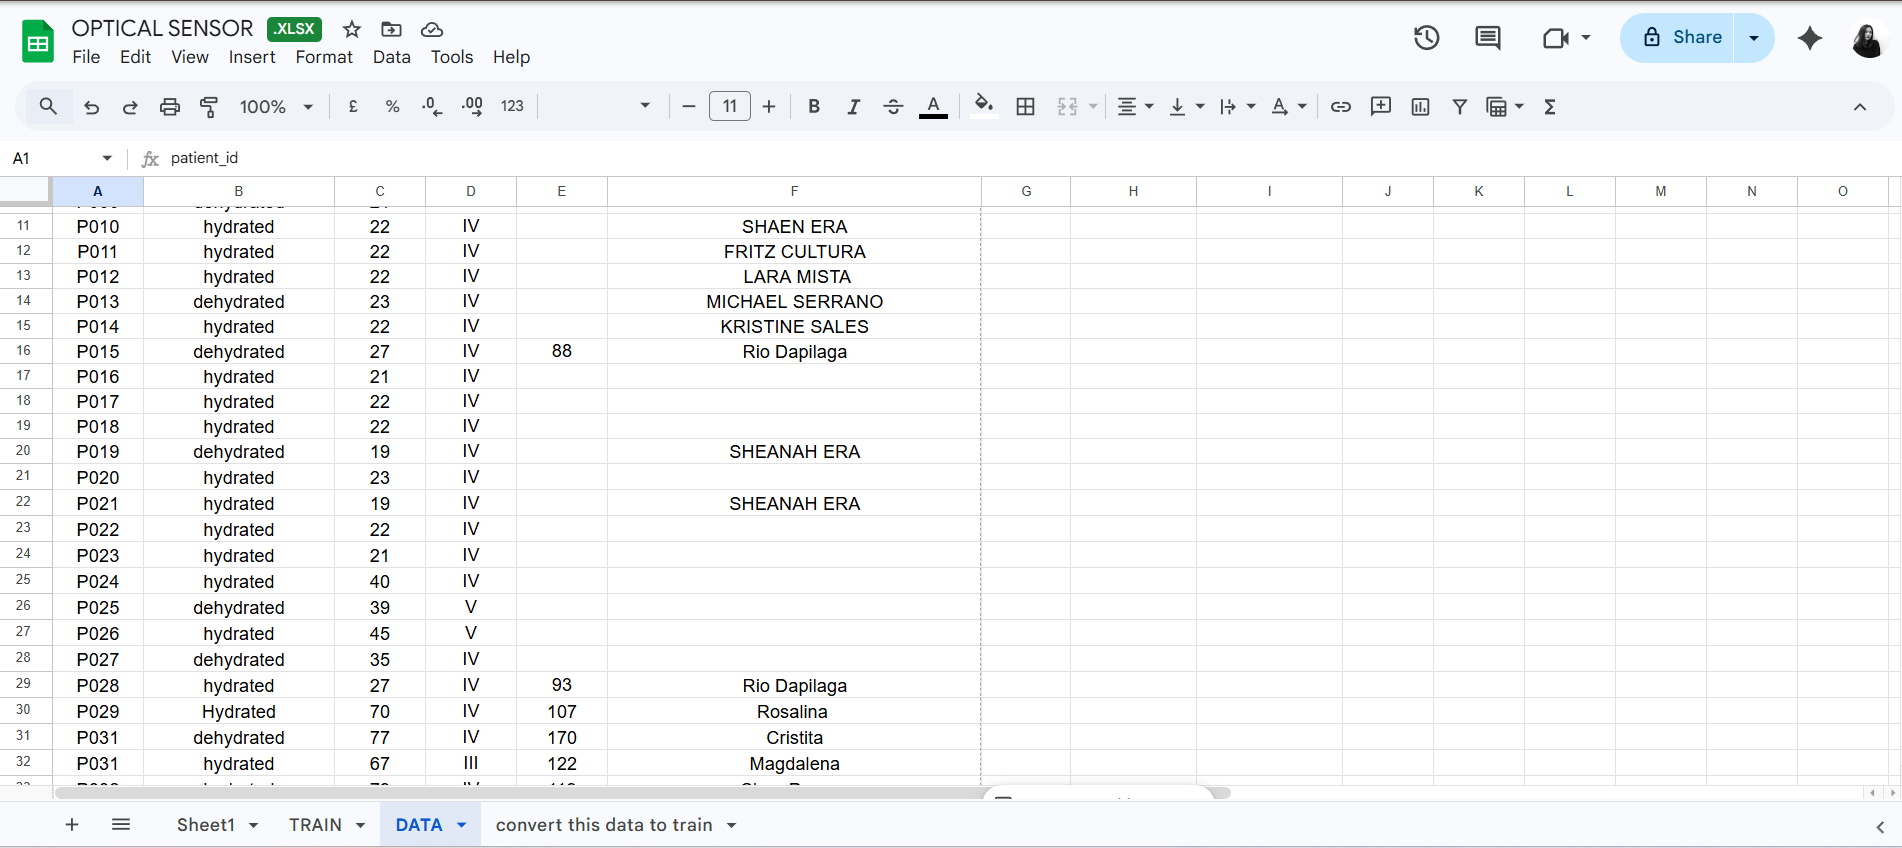Open the File menu
Image resolution: width=1902 pixels, height=848 pixels.
pyautogui.click(x=86, y=57)
